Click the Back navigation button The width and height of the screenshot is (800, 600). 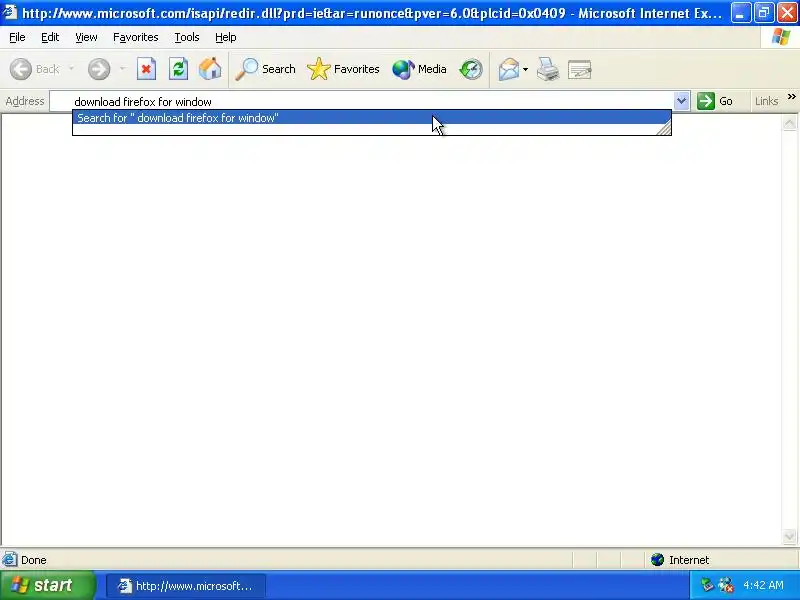pos(35,69)
